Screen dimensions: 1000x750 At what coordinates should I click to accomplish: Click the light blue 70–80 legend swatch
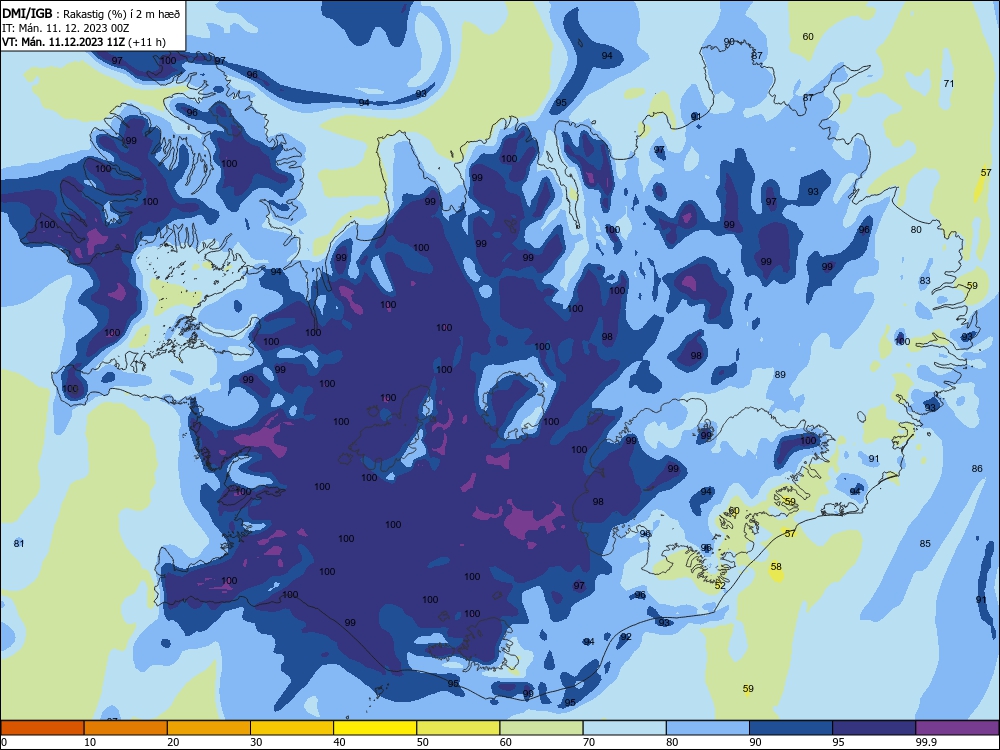[x=624, y=728]
